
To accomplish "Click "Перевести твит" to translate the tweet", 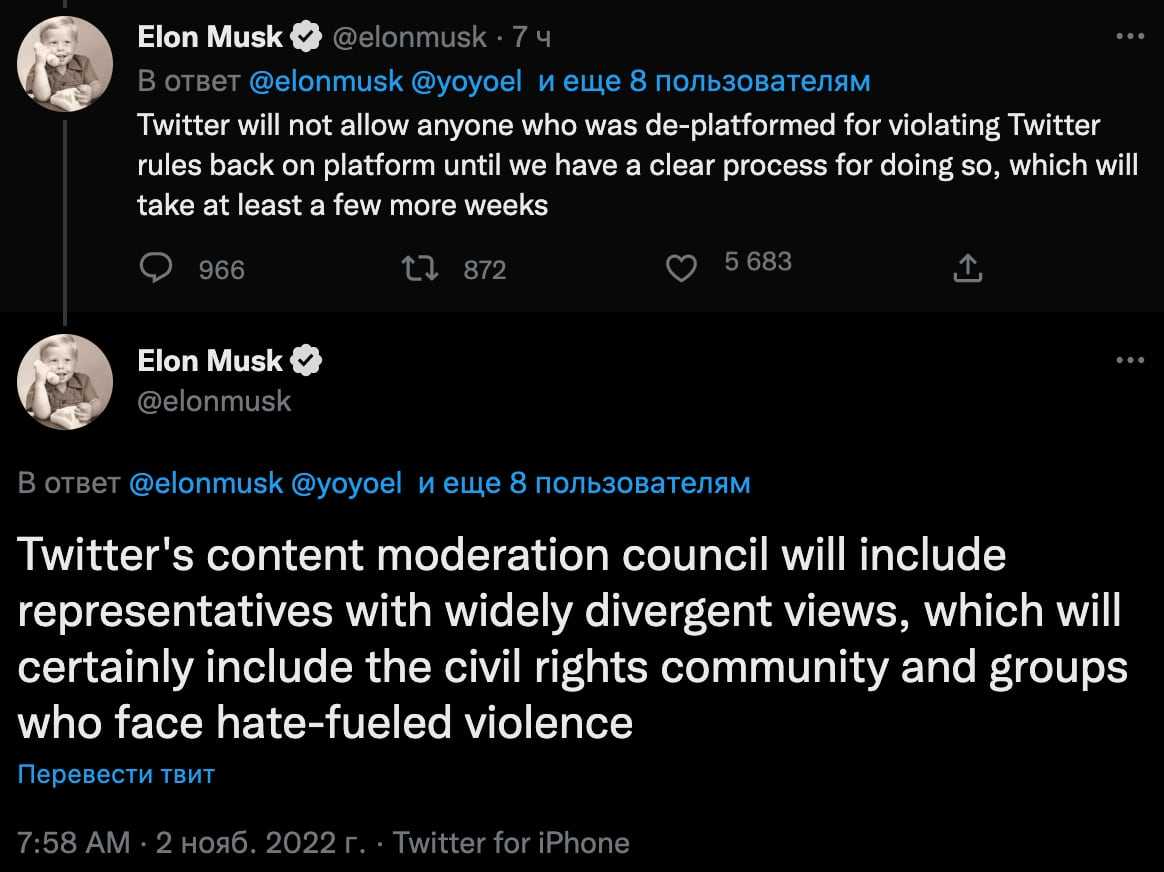I will tap(116, 774).
